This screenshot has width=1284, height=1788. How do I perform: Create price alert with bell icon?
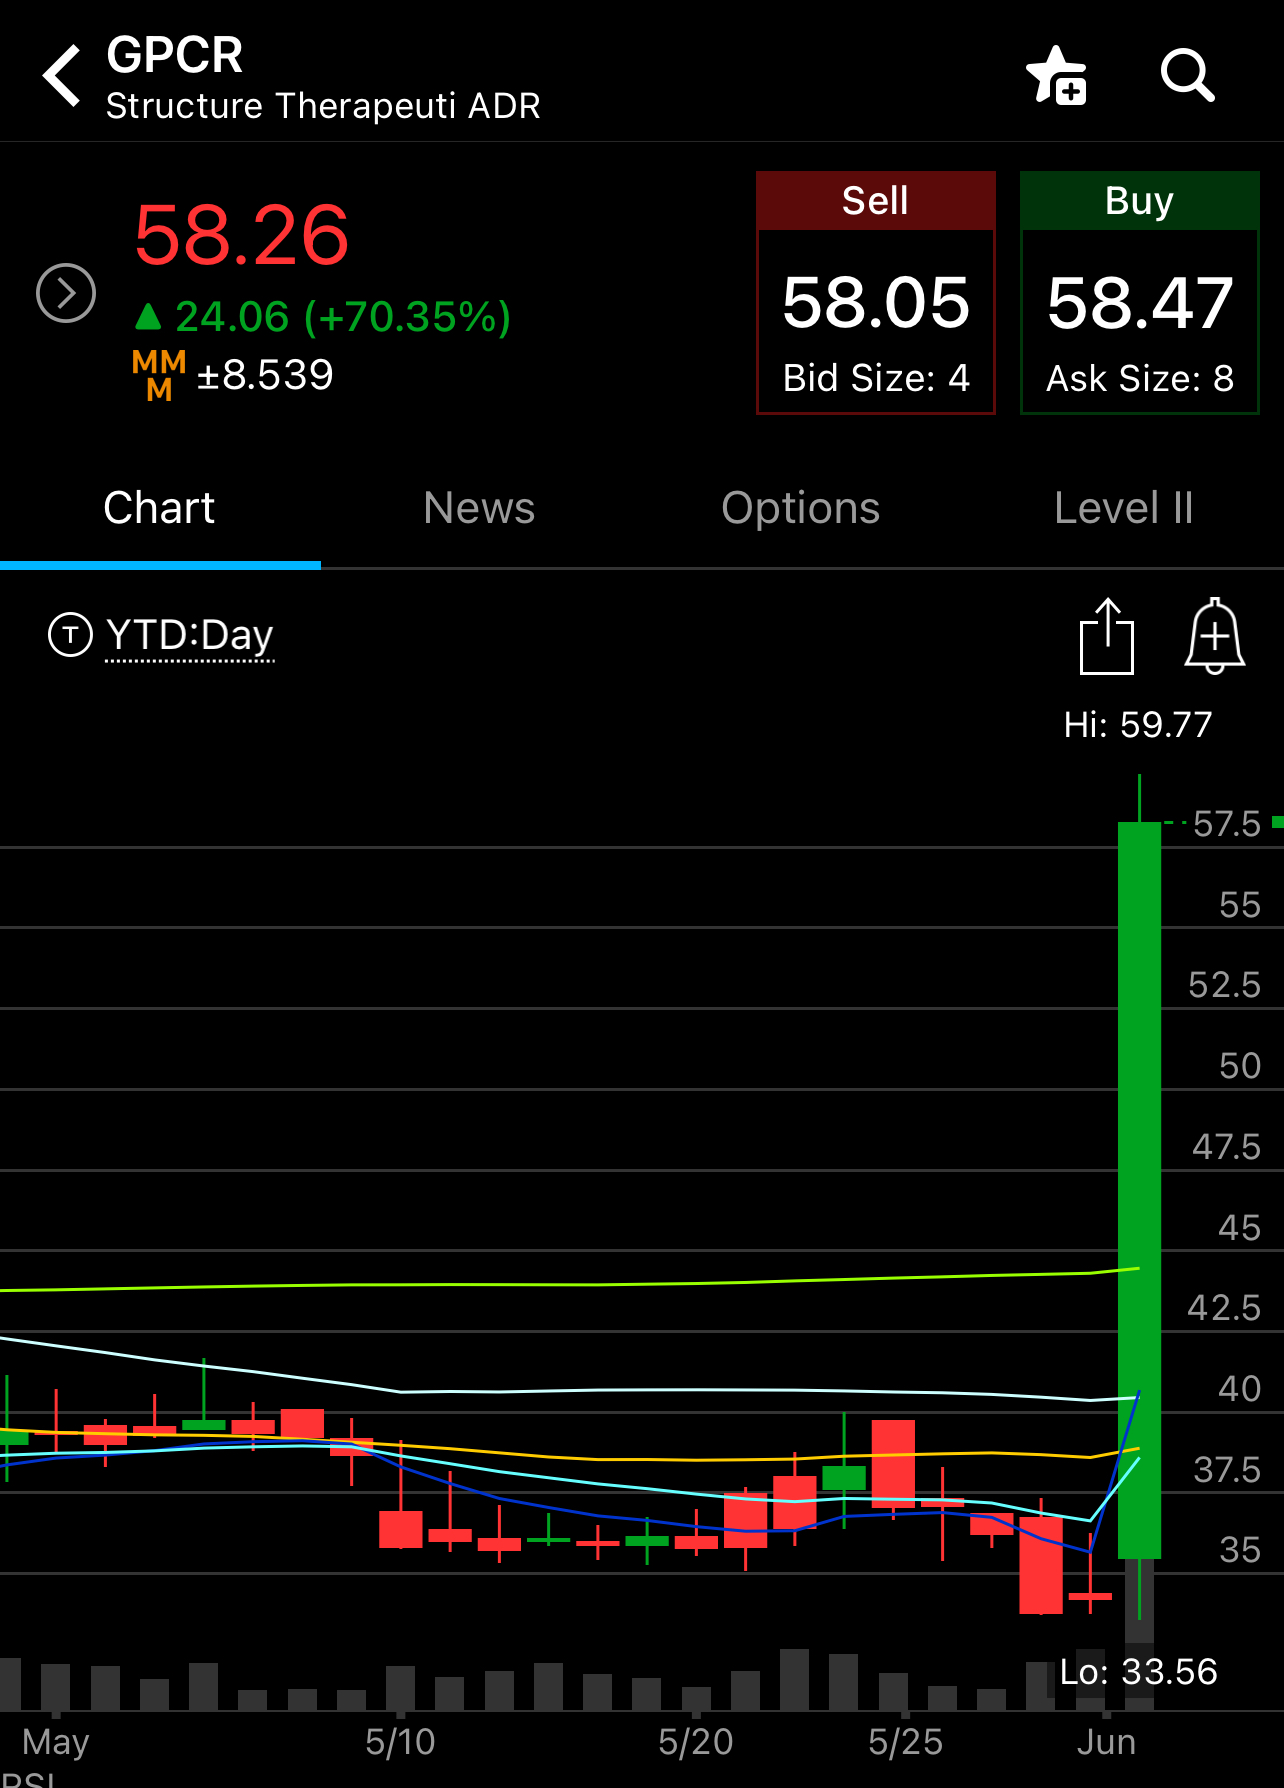[x=1214, y=636]
